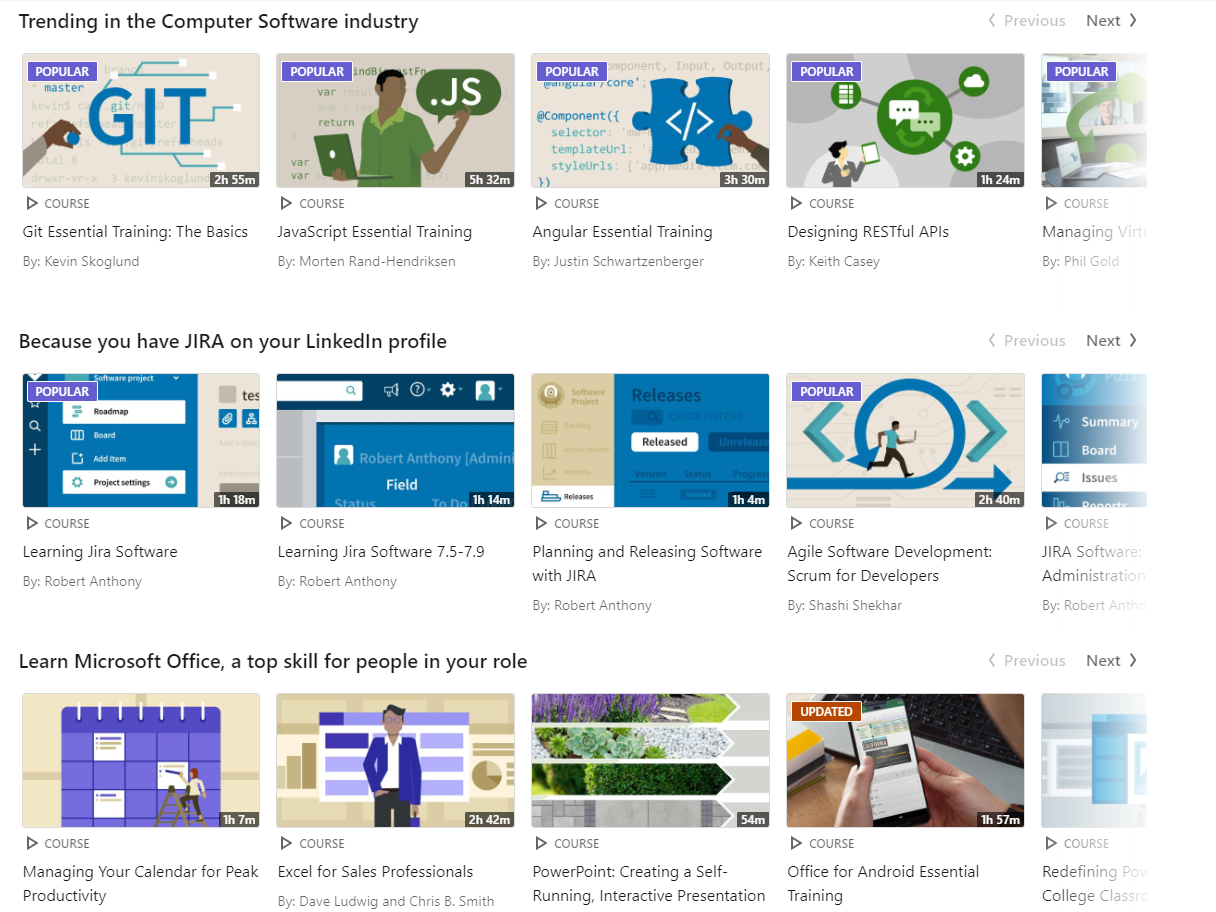The height and width of the screenshot is (912, 1216).
Task: Click the play icon under Excel for Sales thumbnail
Action: (x=287, y=843)
